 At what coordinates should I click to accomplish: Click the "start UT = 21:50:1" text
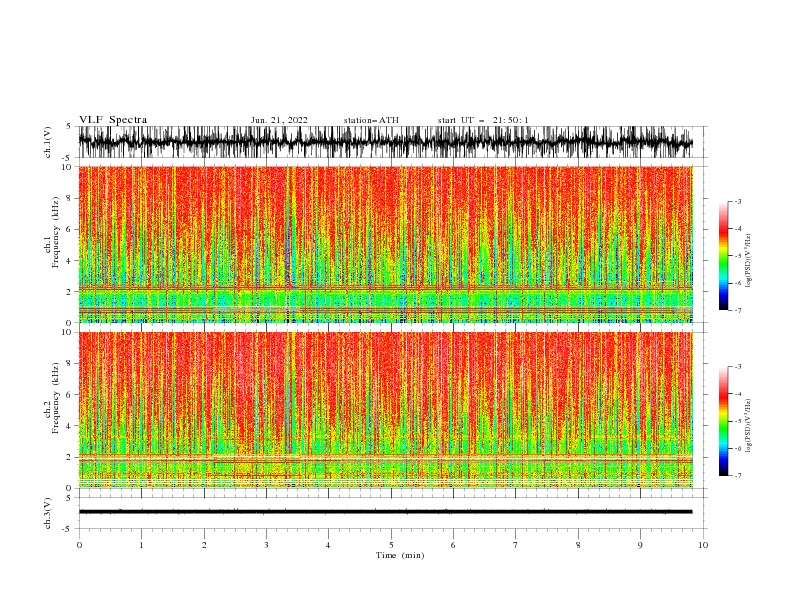coord(483,120)
